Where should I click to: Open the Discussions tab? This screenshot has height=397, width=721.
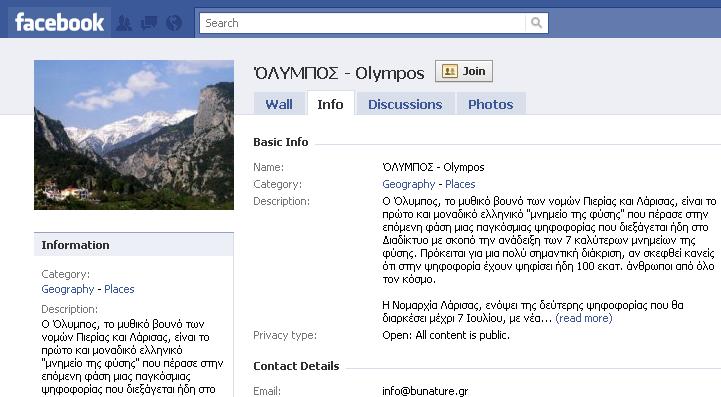pos(405,104)
